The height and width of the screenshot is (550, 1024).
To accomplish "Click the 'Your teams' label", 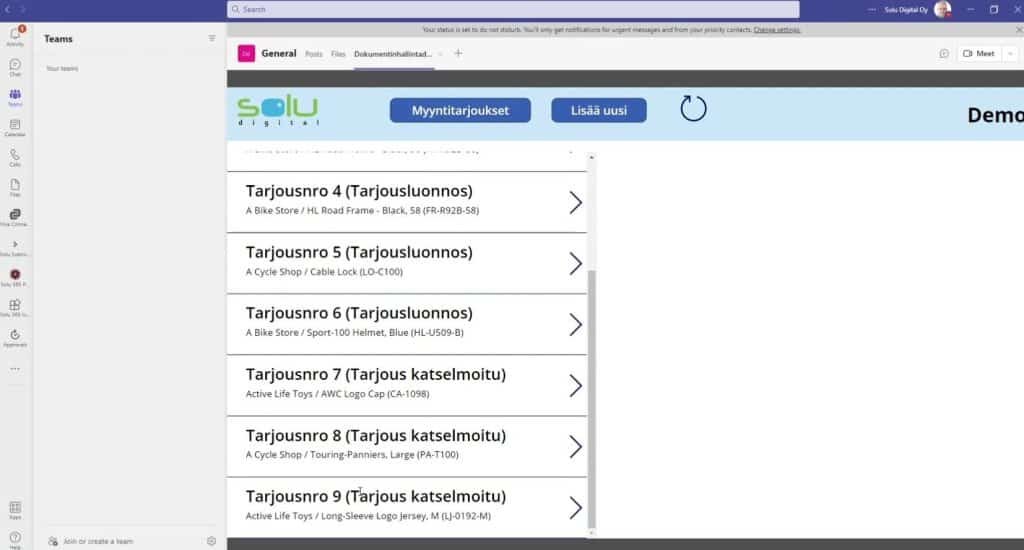I will coord(62,69).
